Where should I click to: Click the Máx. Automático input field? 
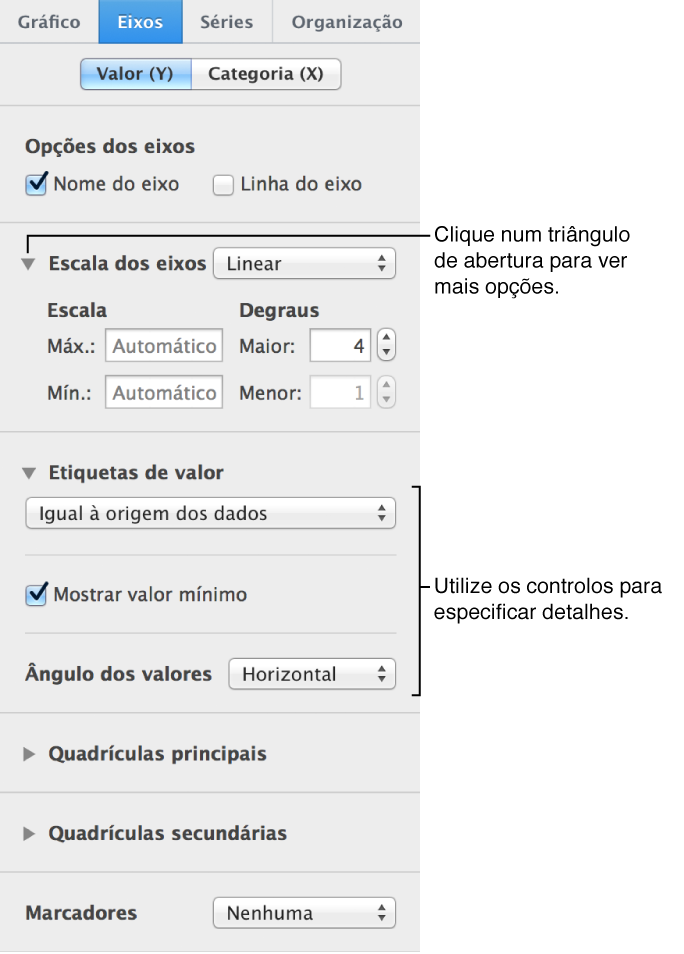163,345
